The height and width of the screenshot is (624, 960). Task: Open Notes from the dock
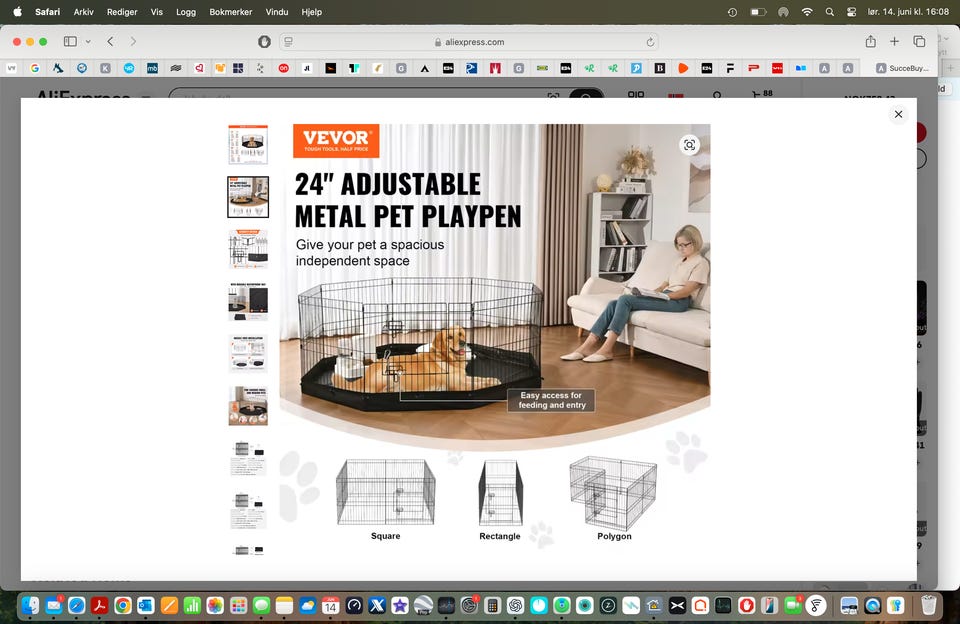point(284,606)
